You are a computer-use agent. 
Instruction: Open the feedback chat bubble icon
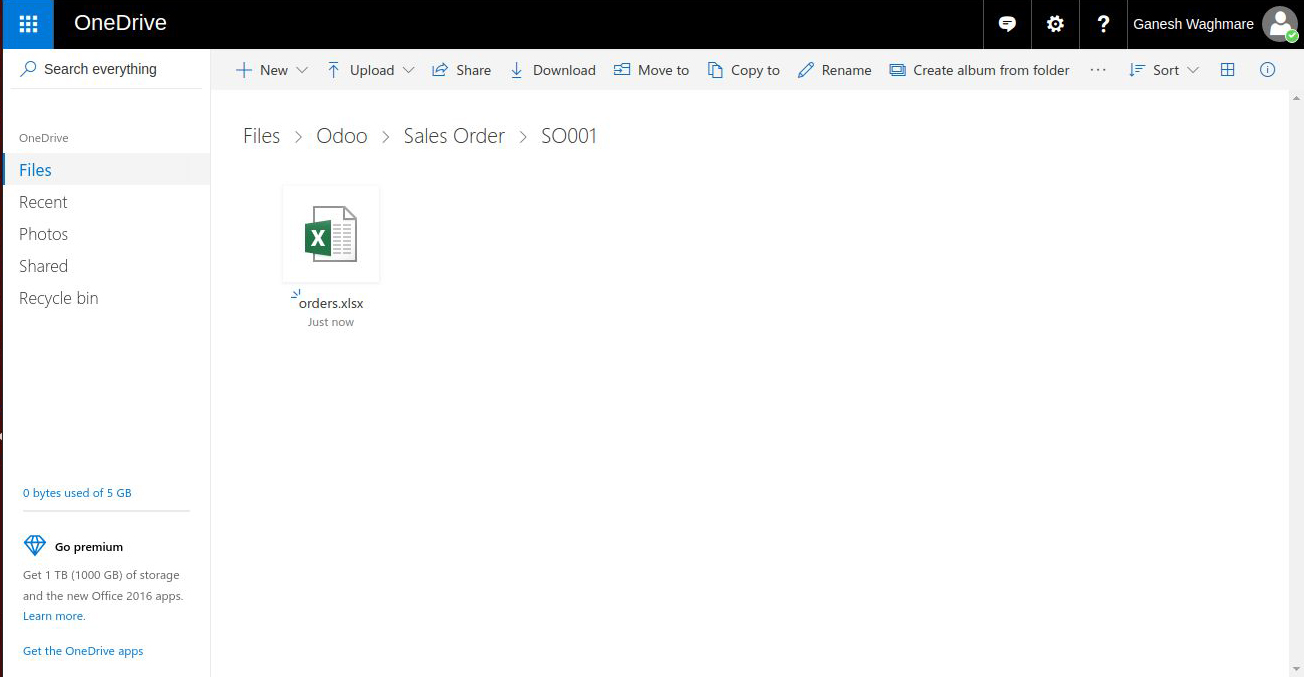[x=1007, y=24]
